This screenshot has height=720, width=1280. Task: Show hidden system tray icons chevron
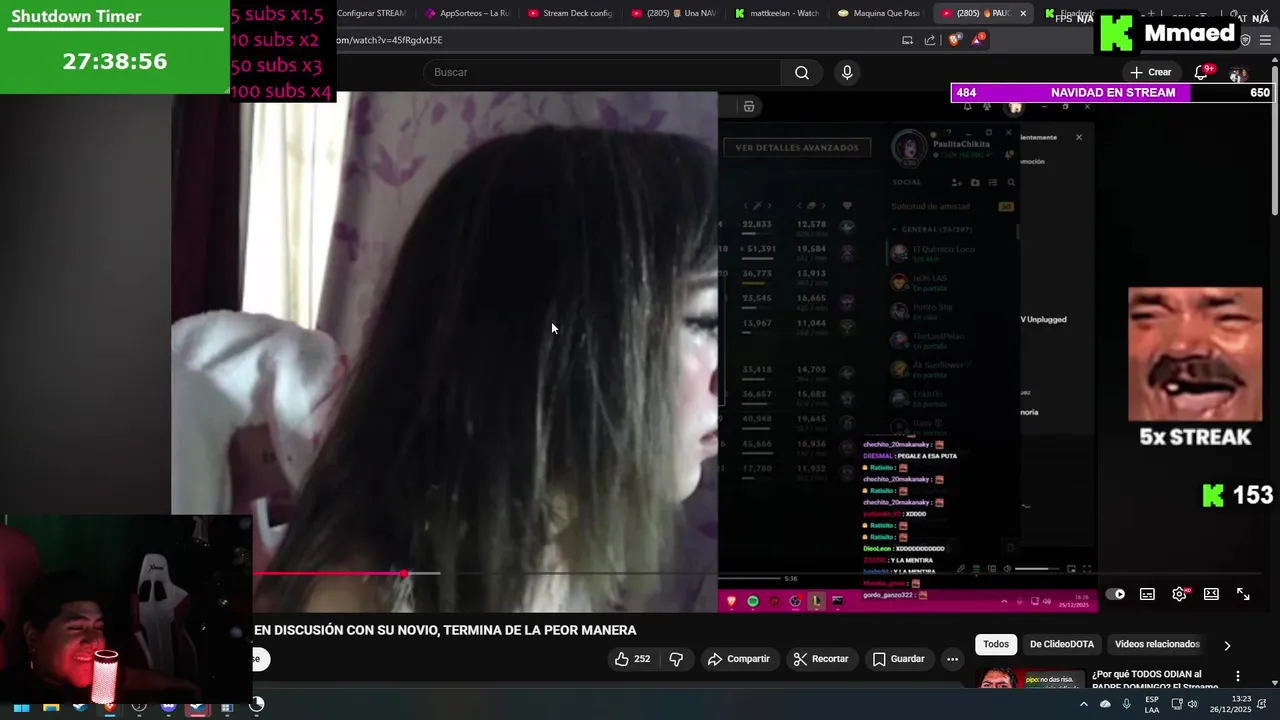click(x=1084, y=705)
